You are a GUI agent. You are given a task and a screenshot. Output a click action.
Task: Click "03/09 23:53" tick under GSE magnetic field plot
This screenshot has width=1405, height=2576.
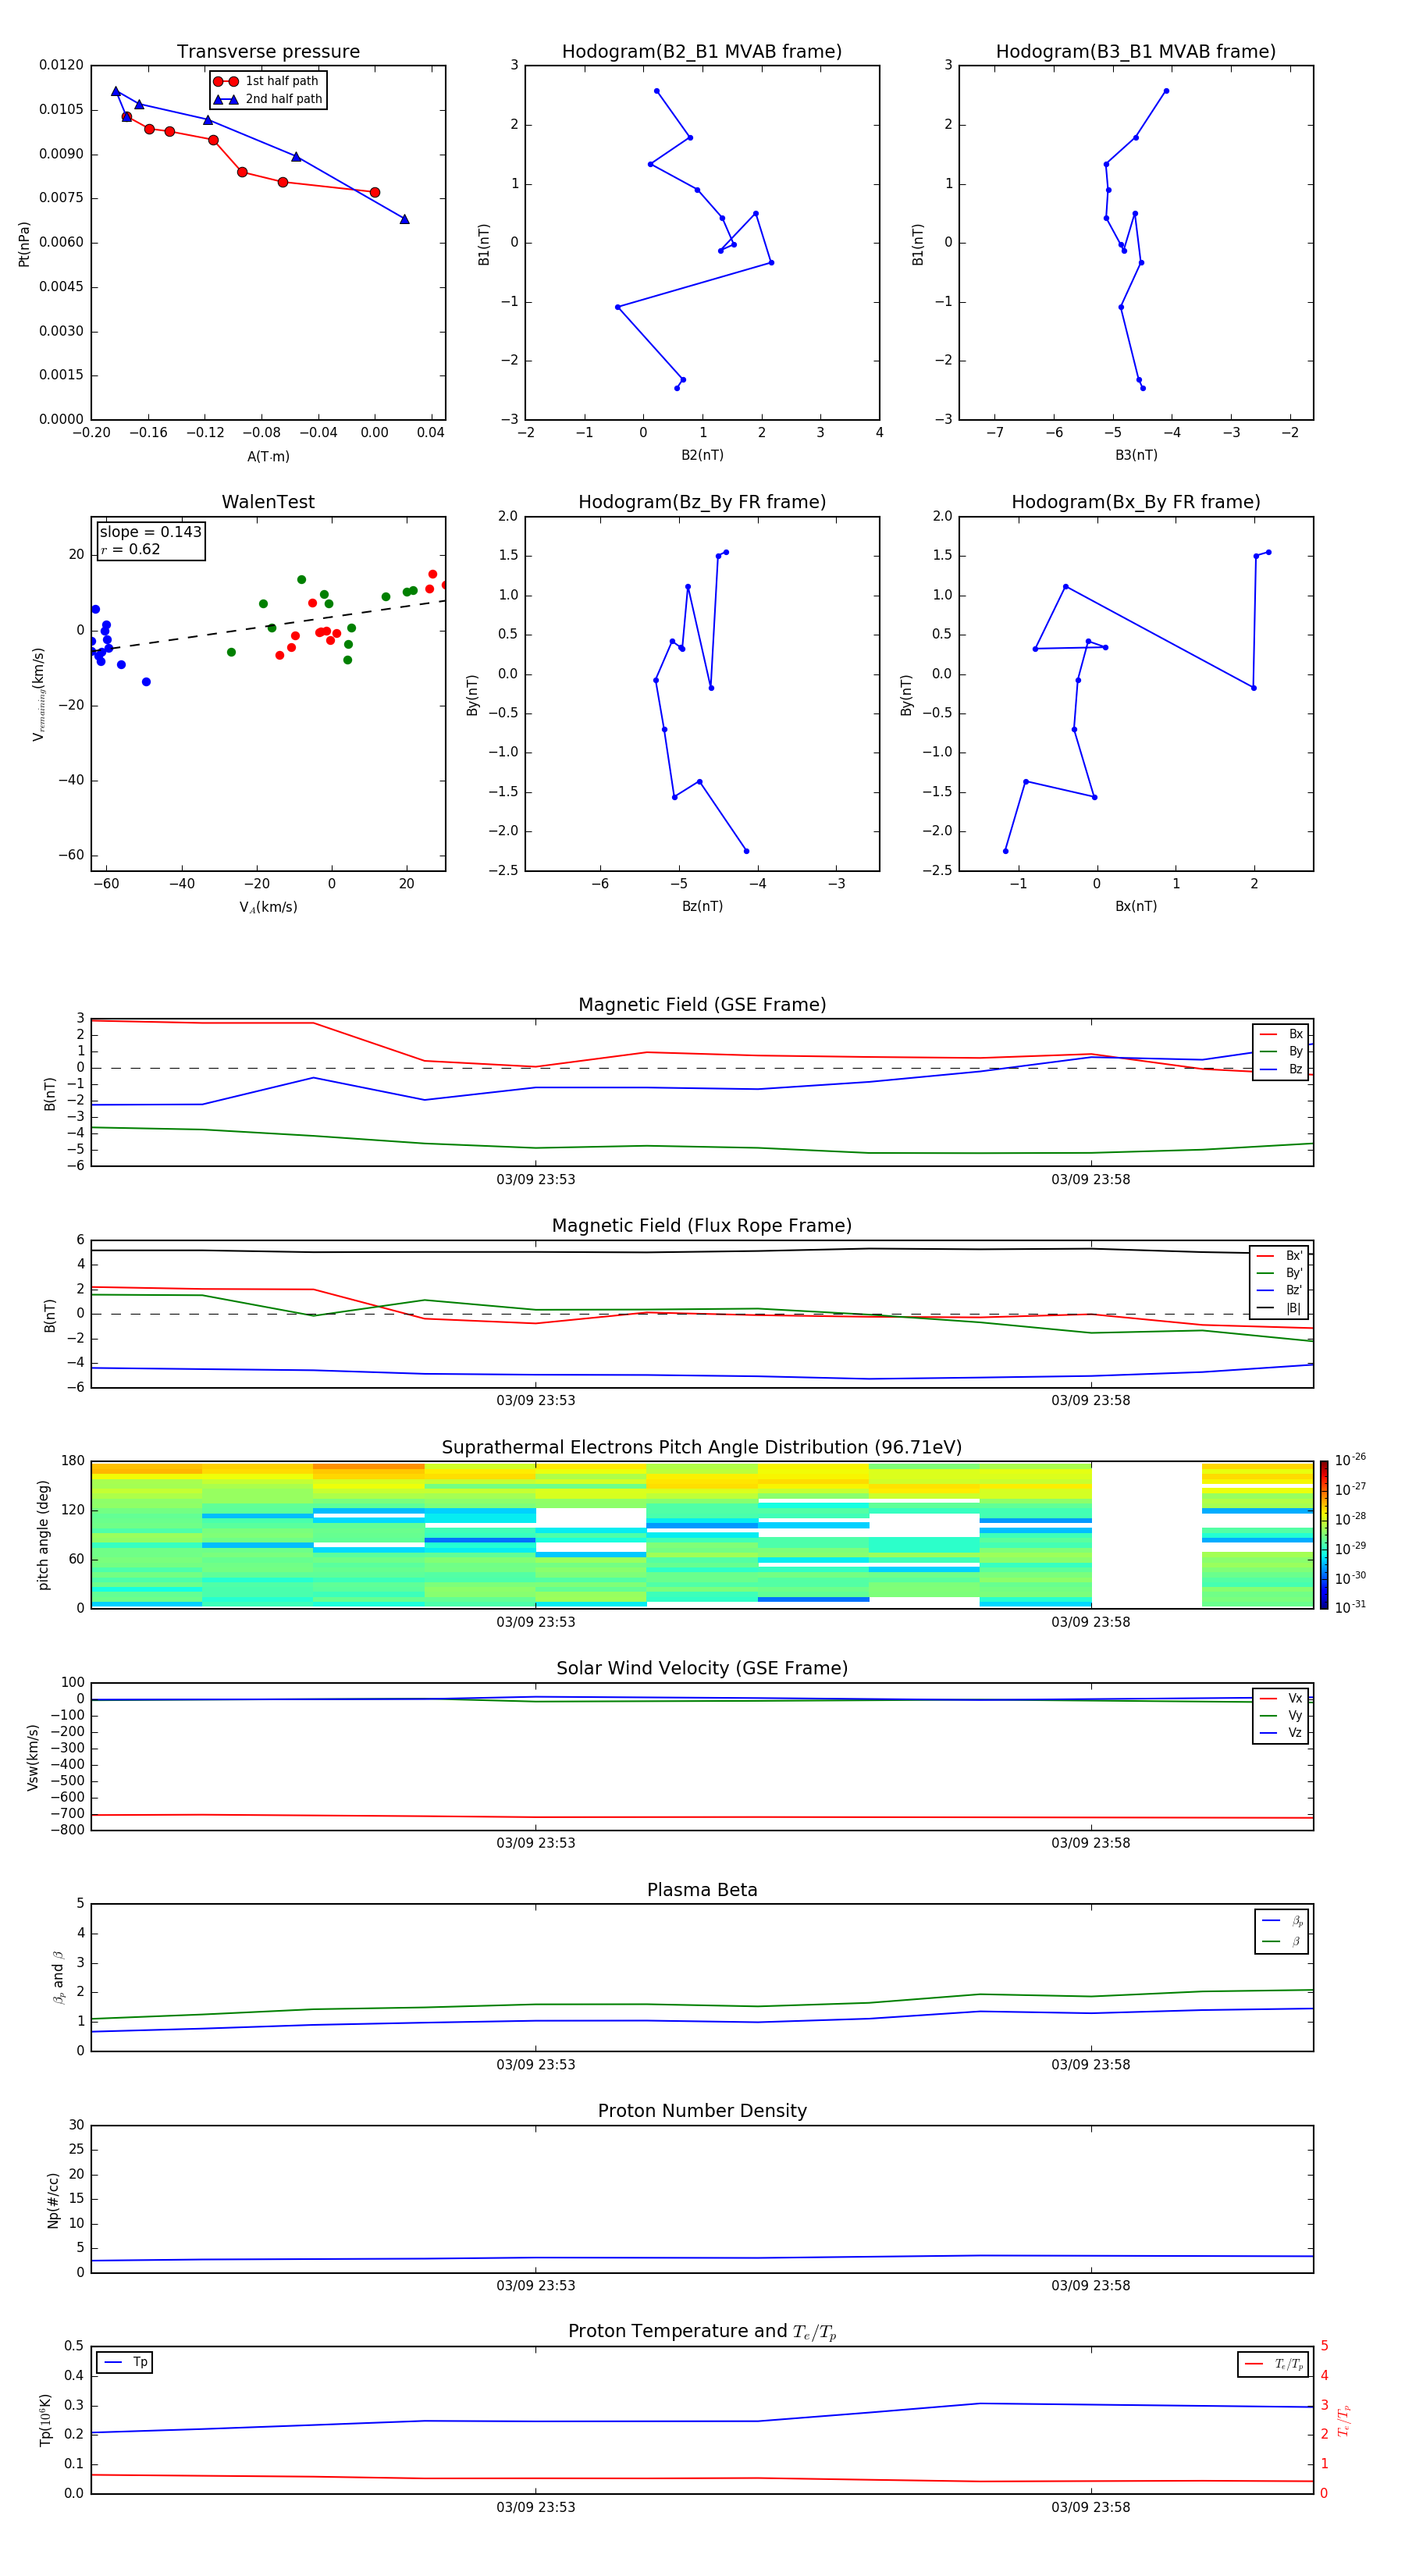coord(536,1180)
